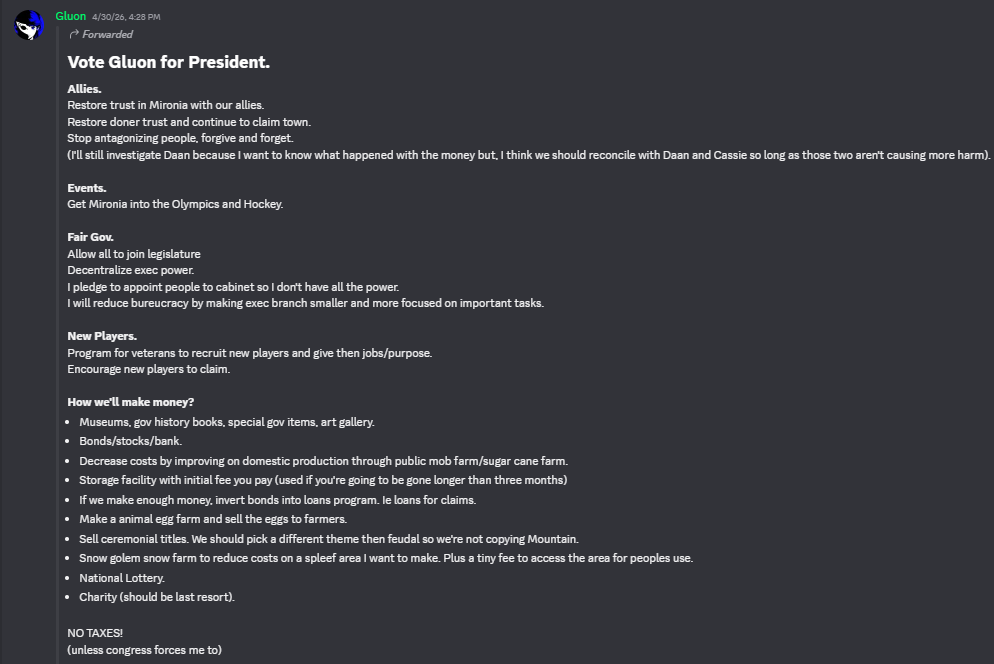Click the forwarded arrow icon
994x664 pixels.
click(74, 34)
